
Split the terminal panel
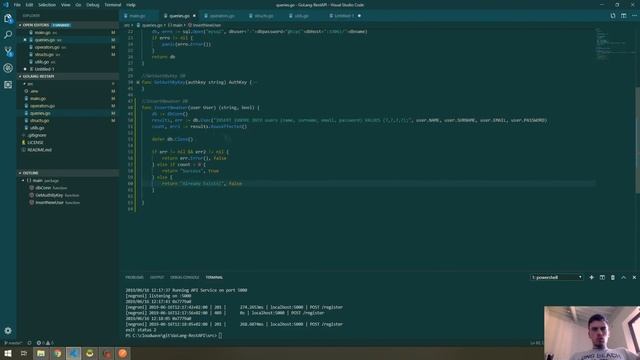pos(602,278)
